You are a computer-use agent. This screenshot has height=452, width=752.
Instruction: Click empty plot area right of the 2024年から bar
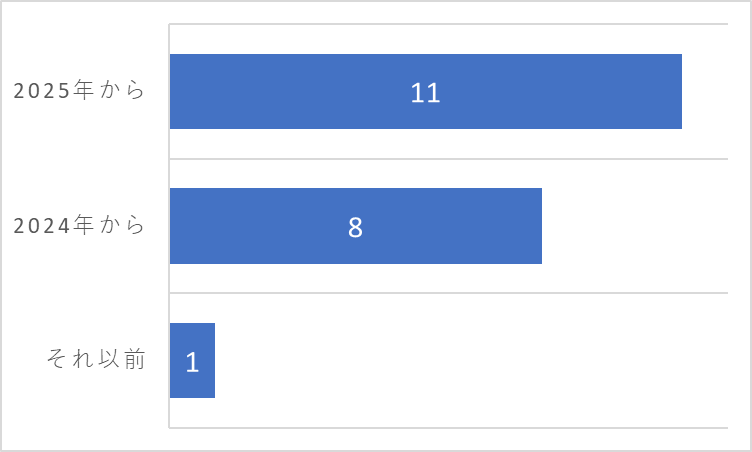(635, 226)
